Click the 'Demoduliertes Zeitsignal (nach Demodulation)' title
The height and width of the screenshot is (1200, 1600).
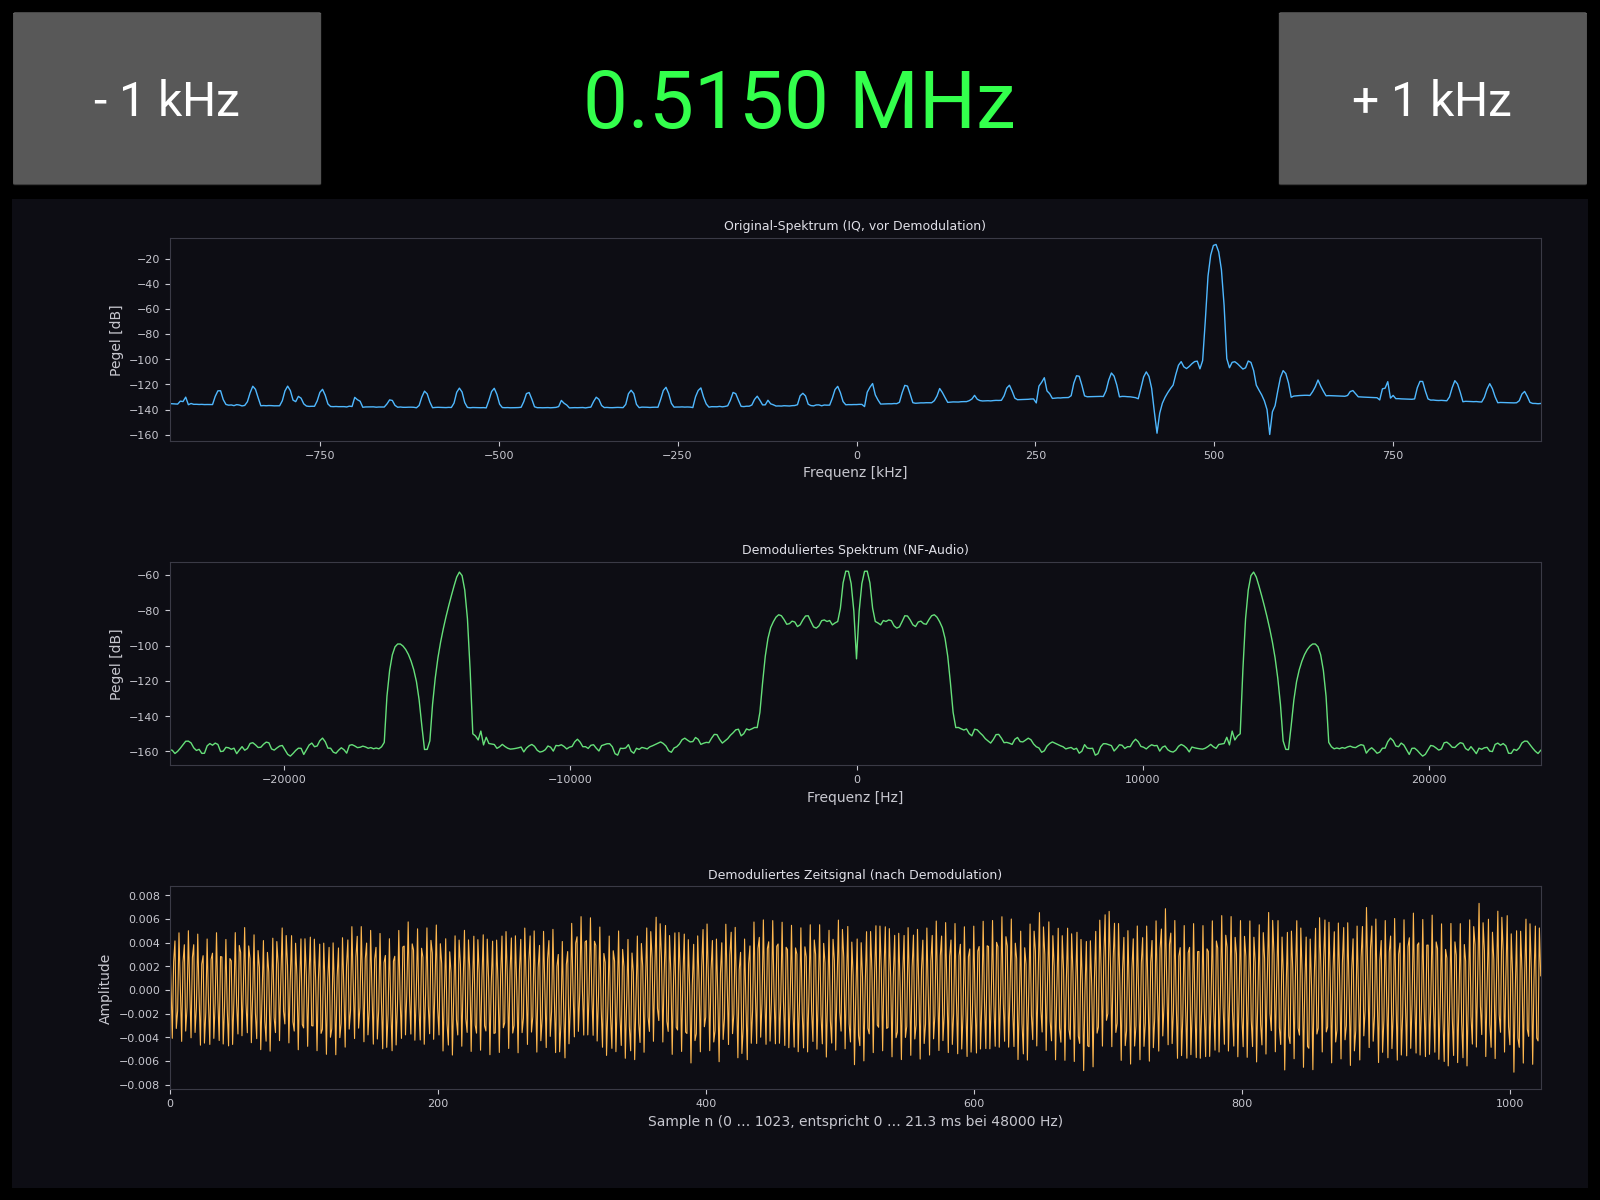coord(855,875)
